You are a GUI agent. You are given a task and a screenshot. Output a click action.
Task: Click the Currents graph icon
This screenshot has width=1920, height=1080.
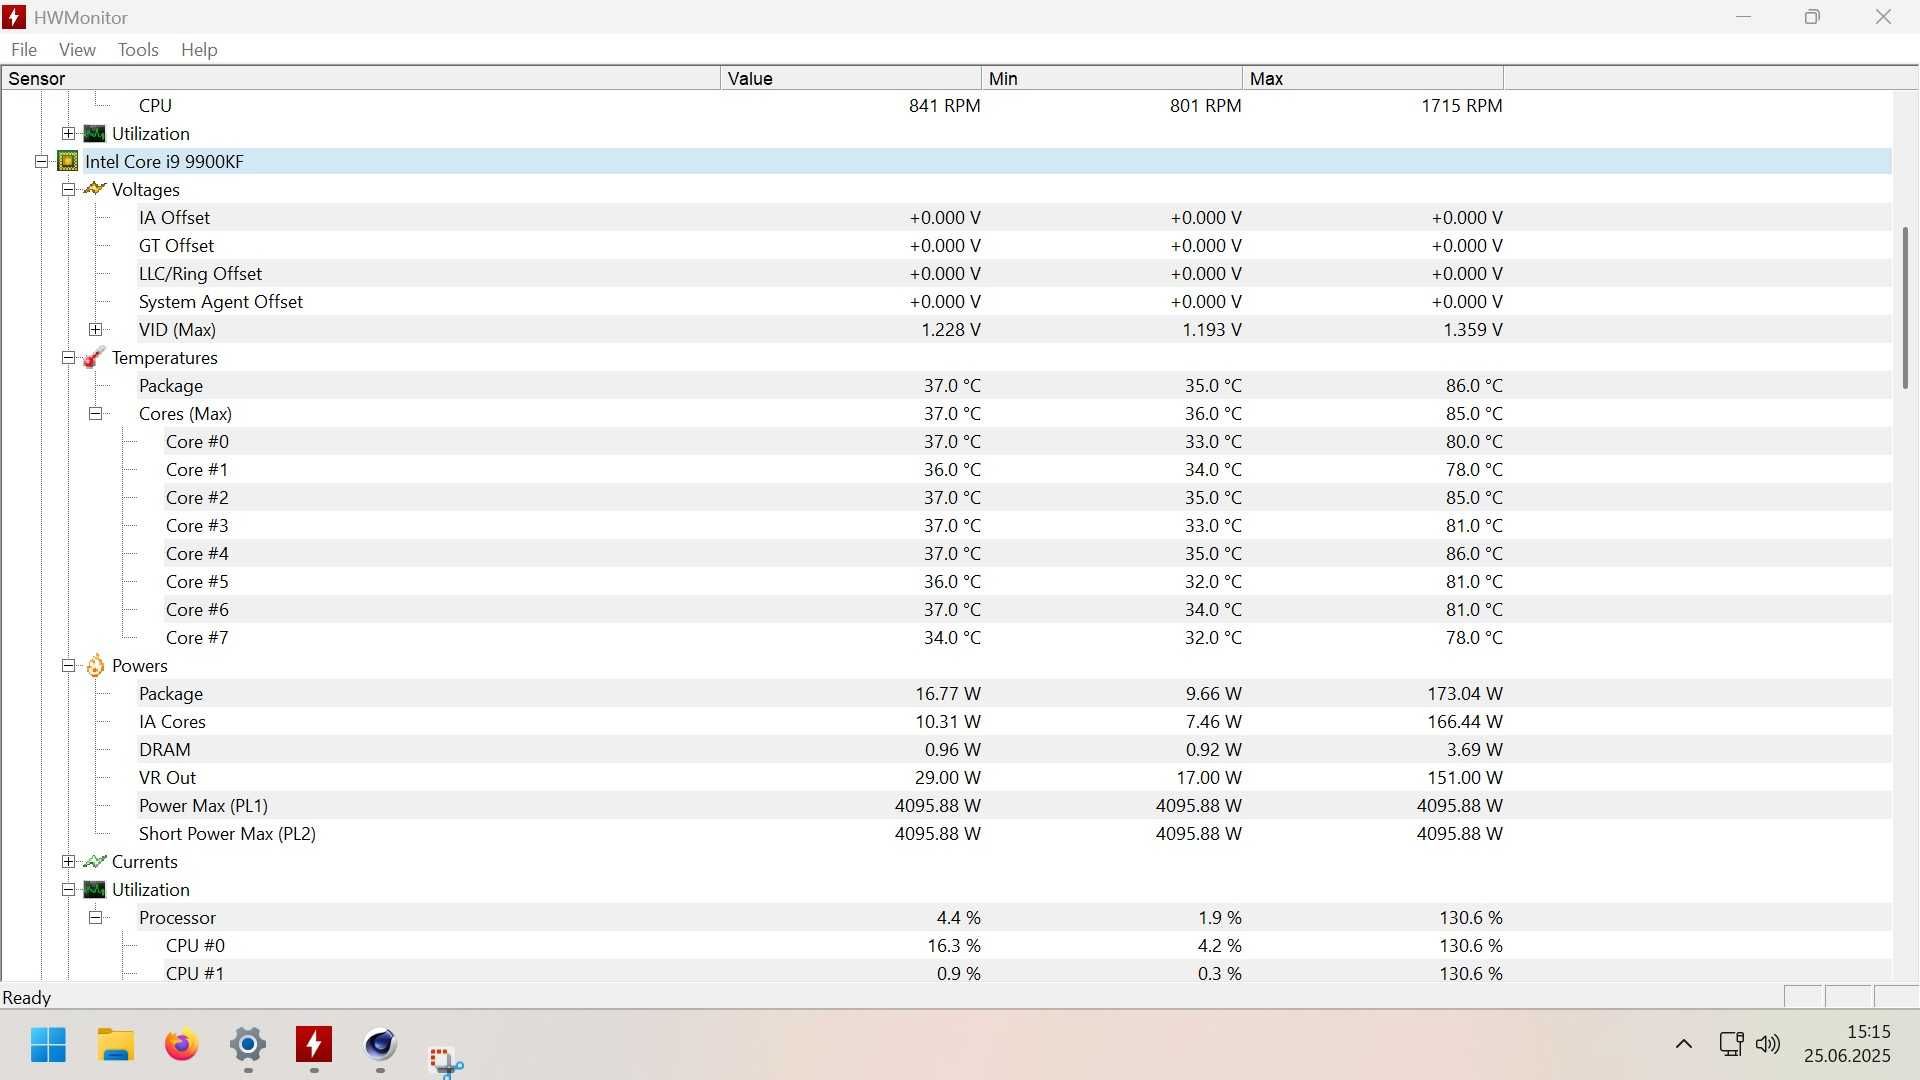94,861
